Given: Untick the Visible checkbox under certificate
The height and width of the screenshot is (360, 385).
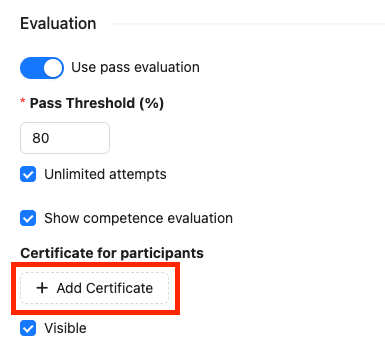Looking at the screenshot, I should (28, 328).
